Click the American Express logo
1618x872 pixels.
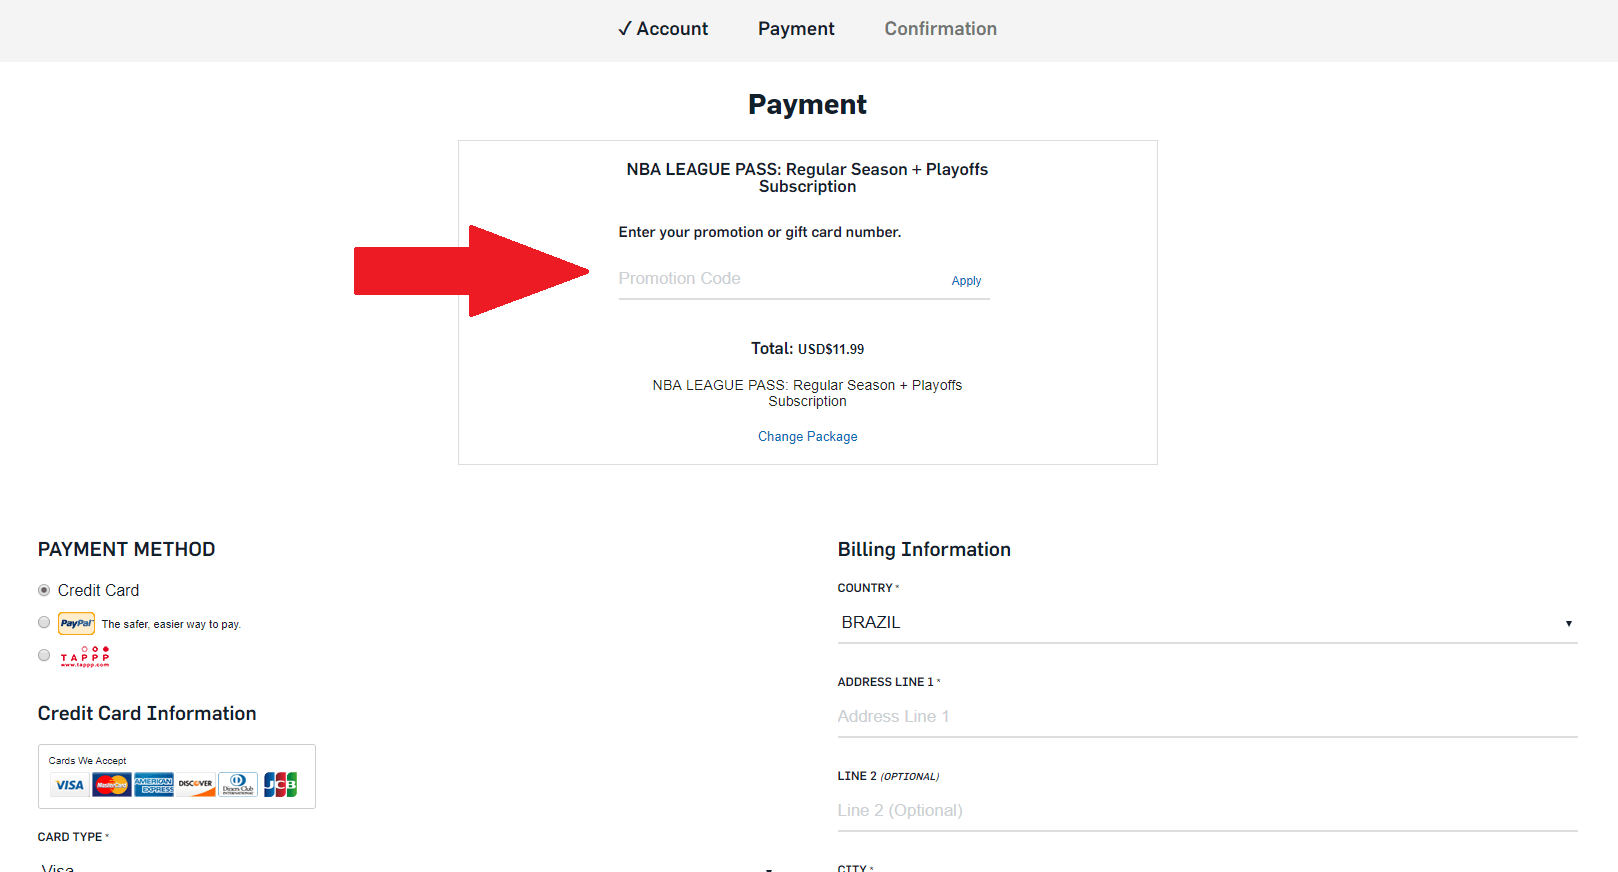[x=154, y=785]
